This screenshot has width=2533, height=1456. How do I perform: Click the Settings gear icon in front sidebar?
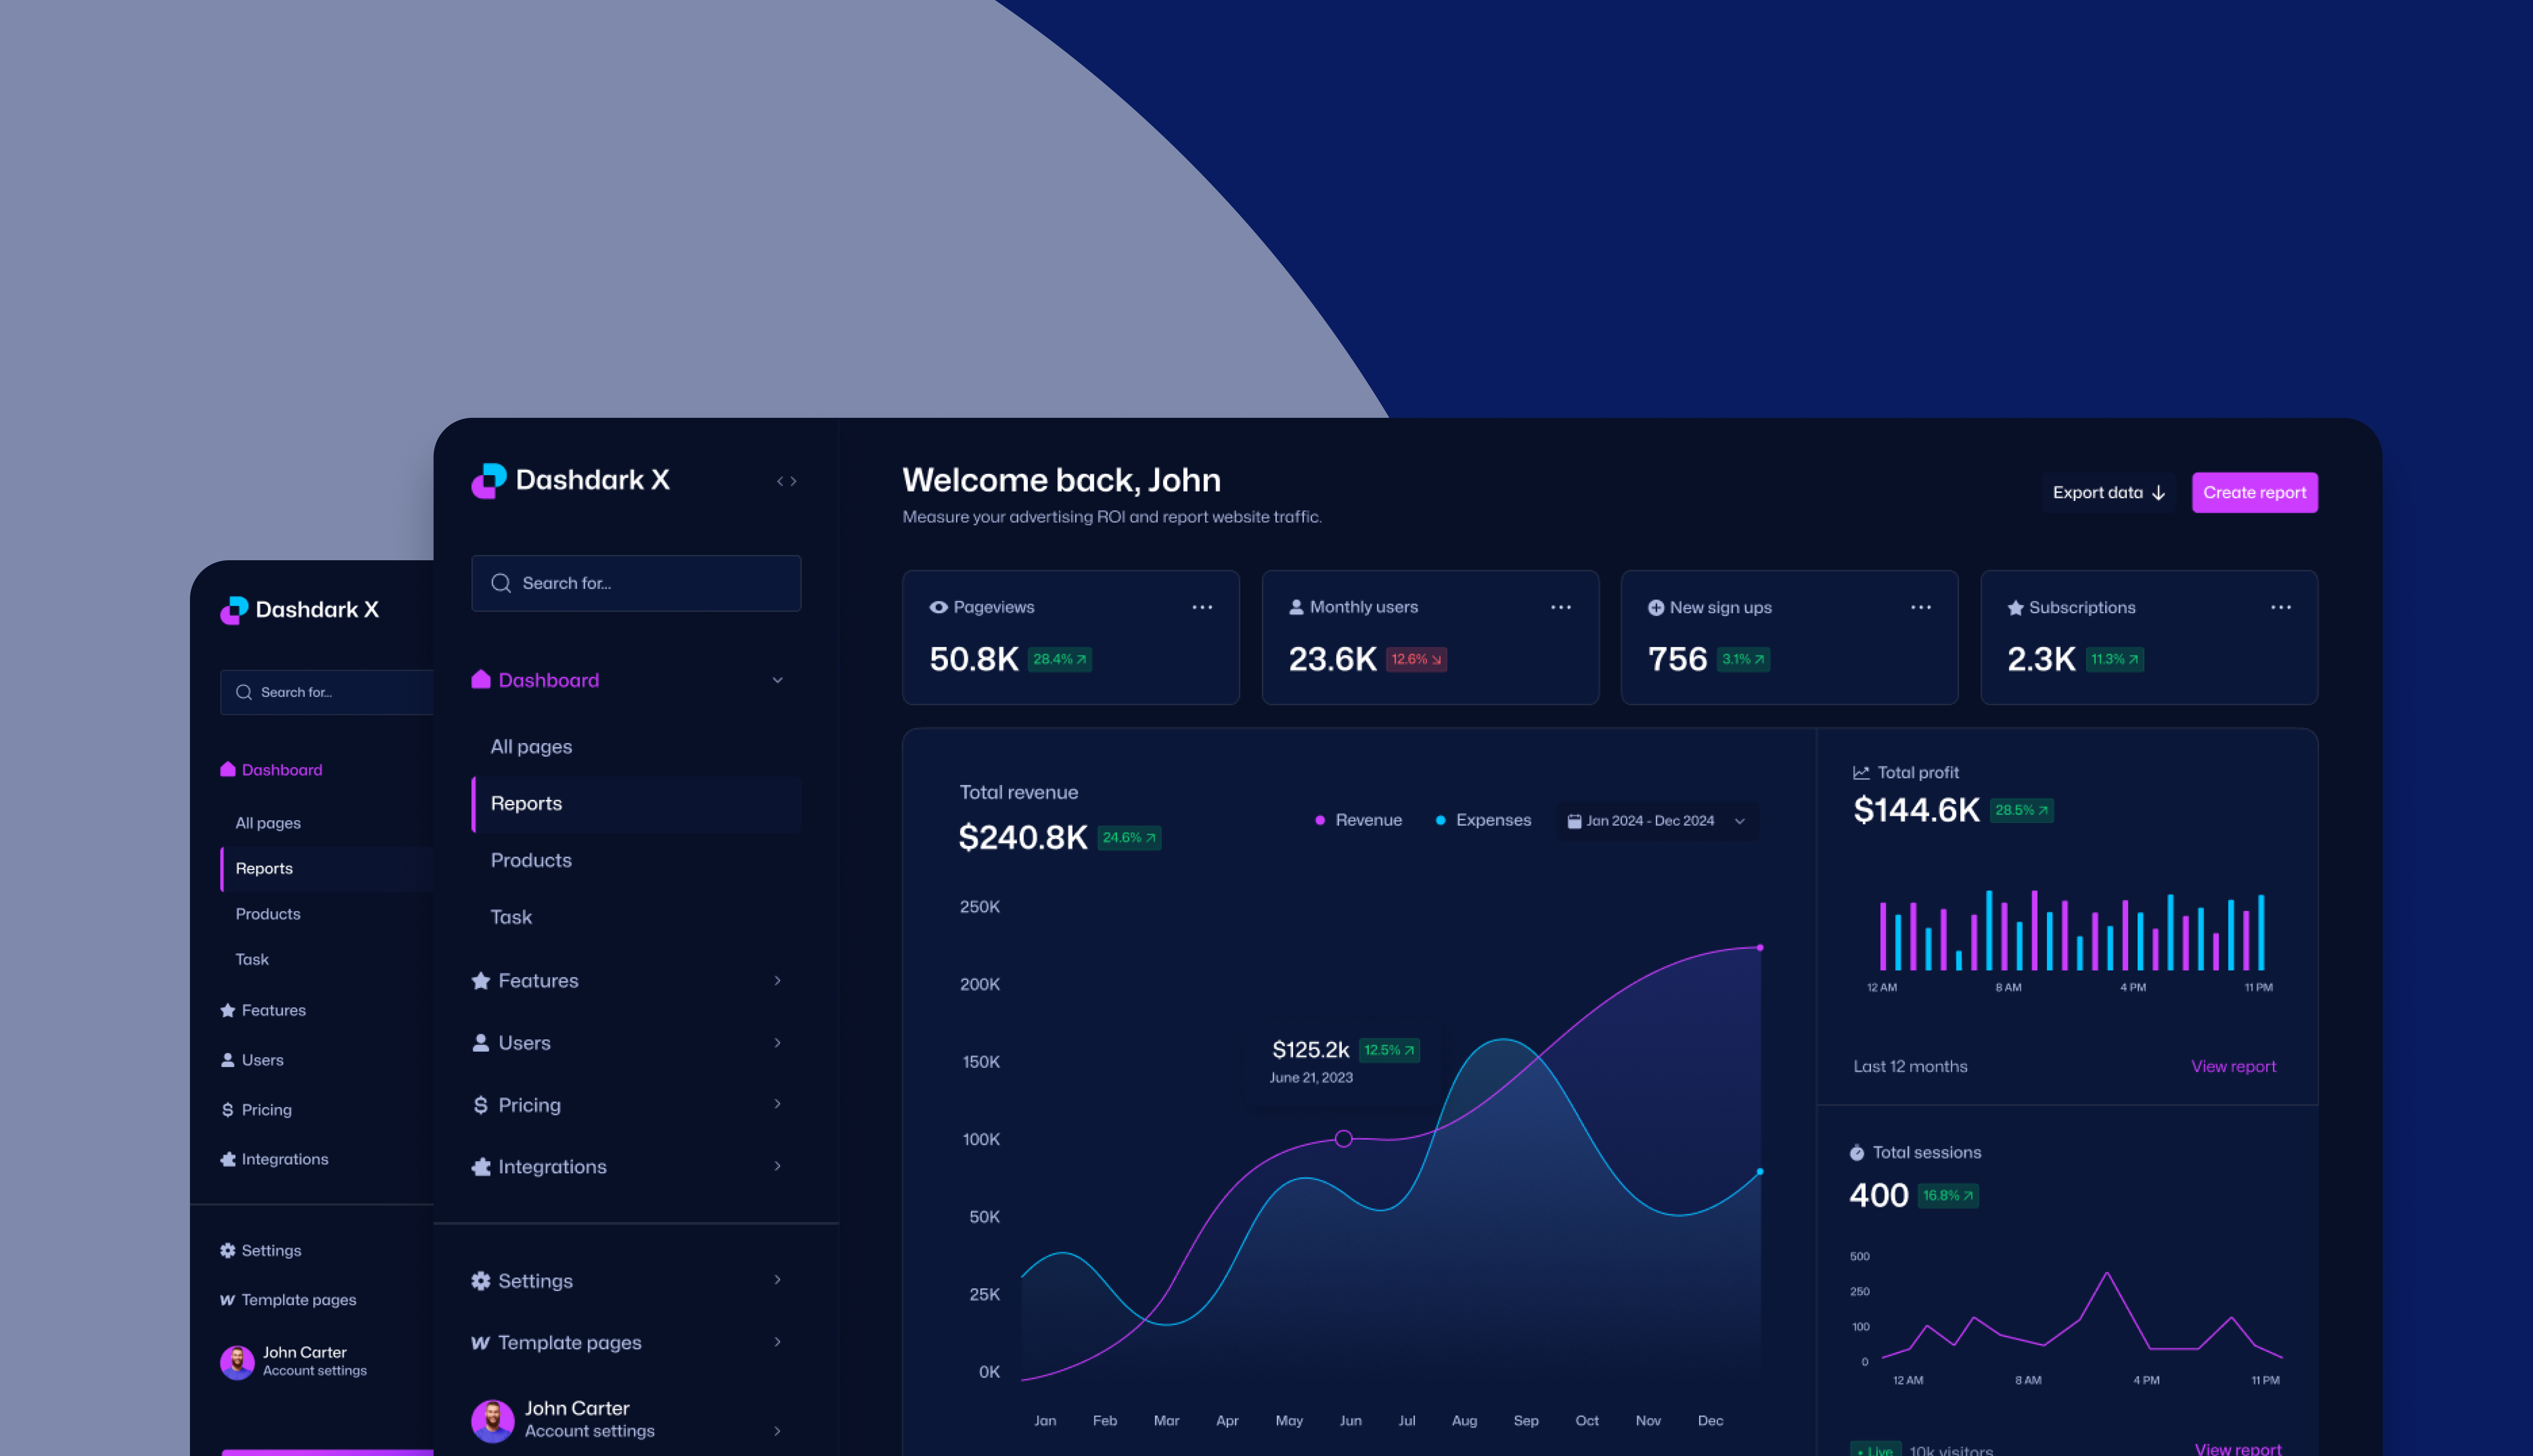[x=481, y=1281]
